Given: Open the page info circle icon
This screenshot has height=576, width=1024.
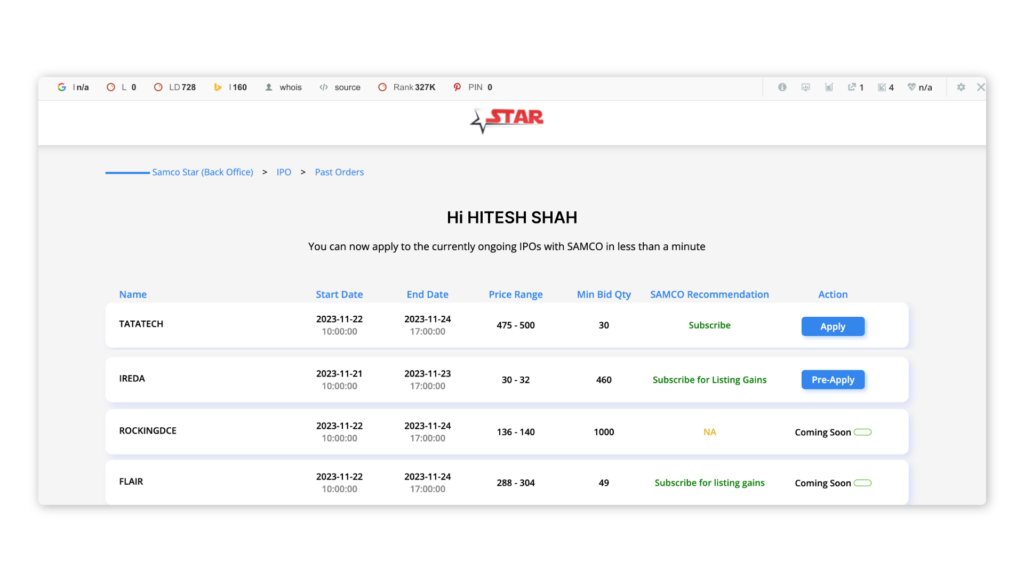Looking at the screenshot, I should pos(782,87).
